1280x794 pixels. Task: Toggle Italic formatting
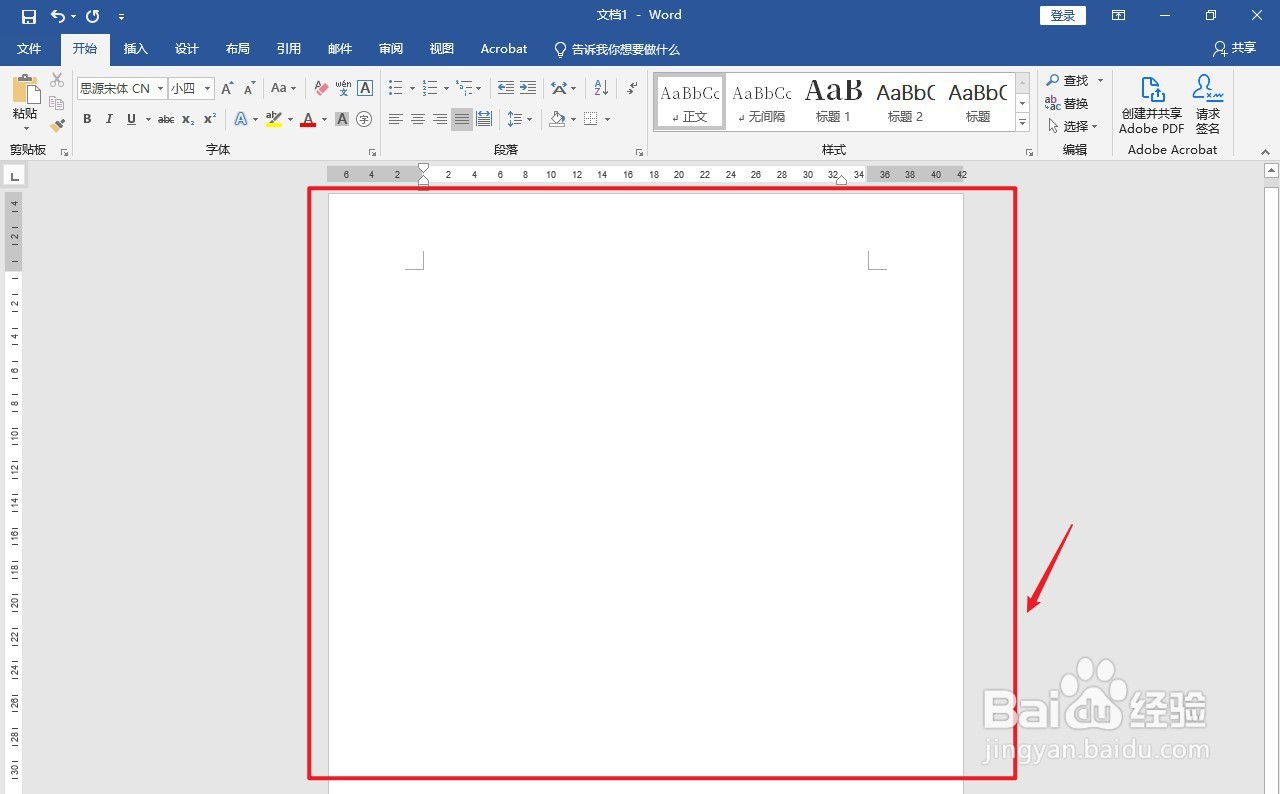[x=109, y=119]
